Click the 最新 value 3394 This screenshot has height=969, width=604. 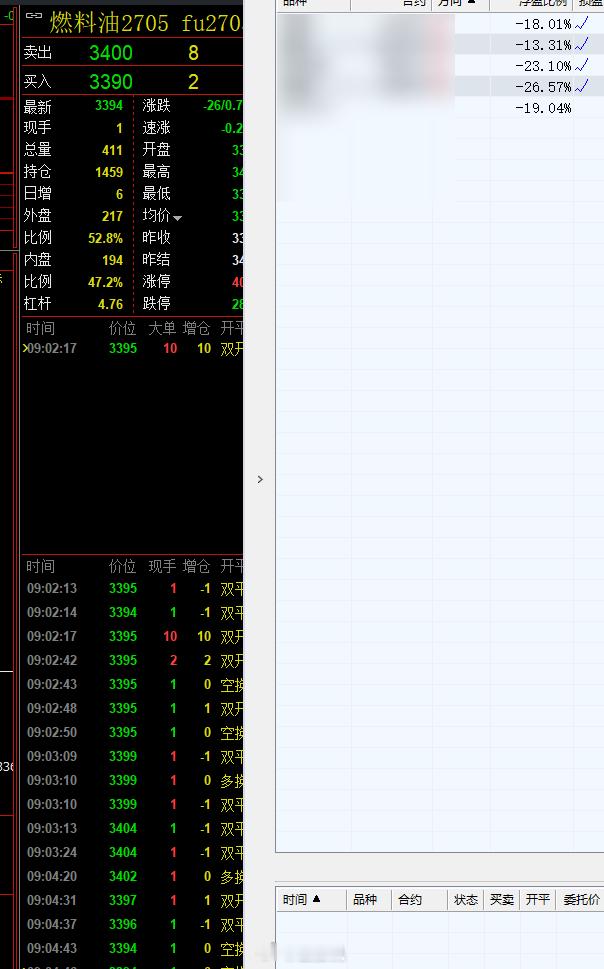(109, 106)
